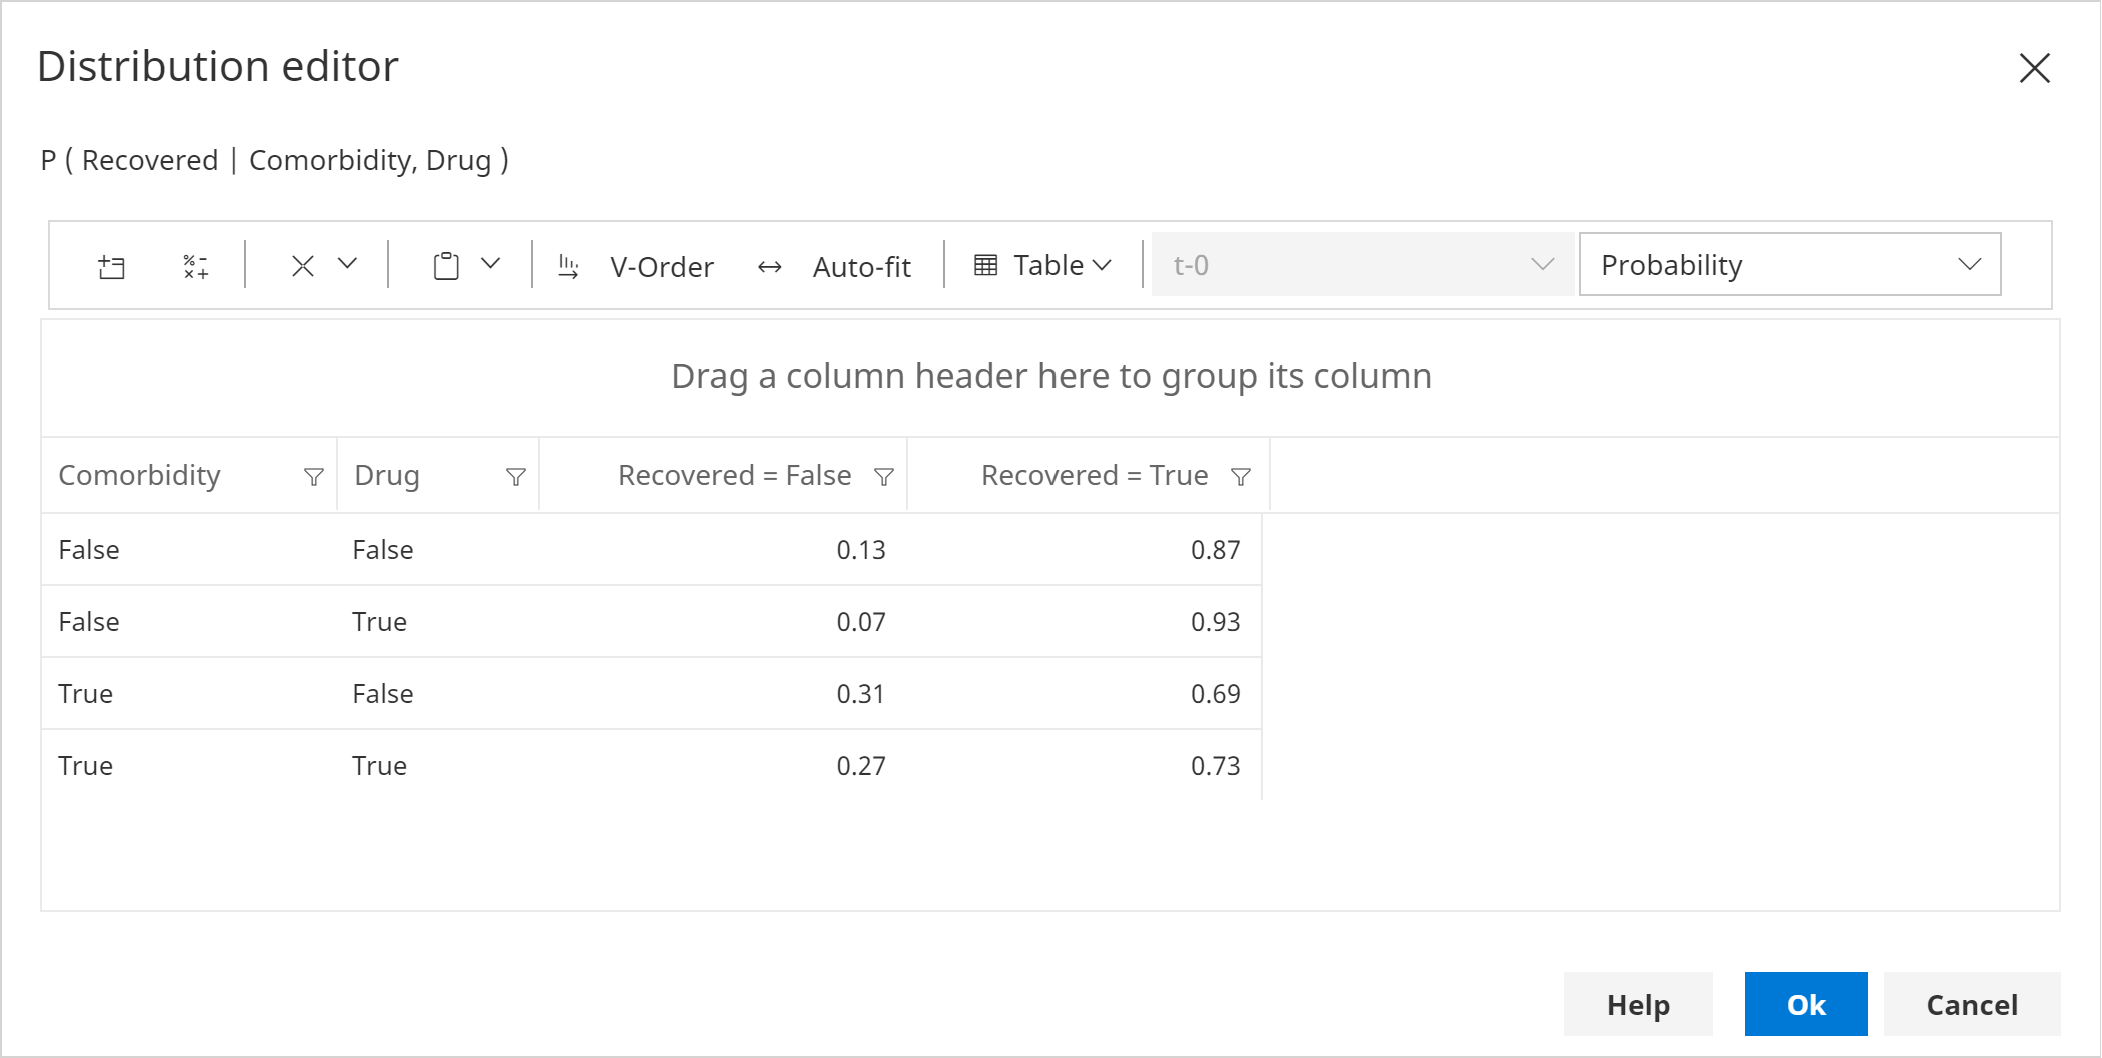Open the Table view dropdown

coord(1043,265)
